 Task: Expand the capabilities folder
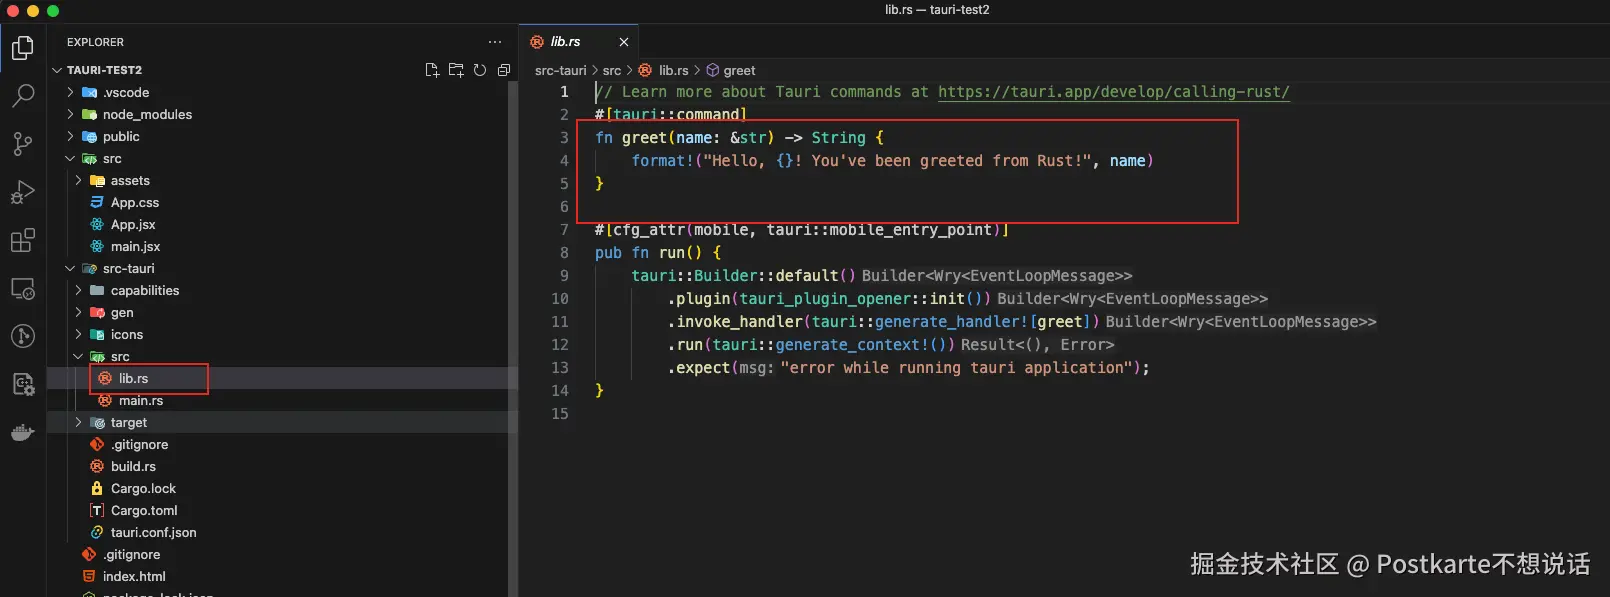pos(144,290)
